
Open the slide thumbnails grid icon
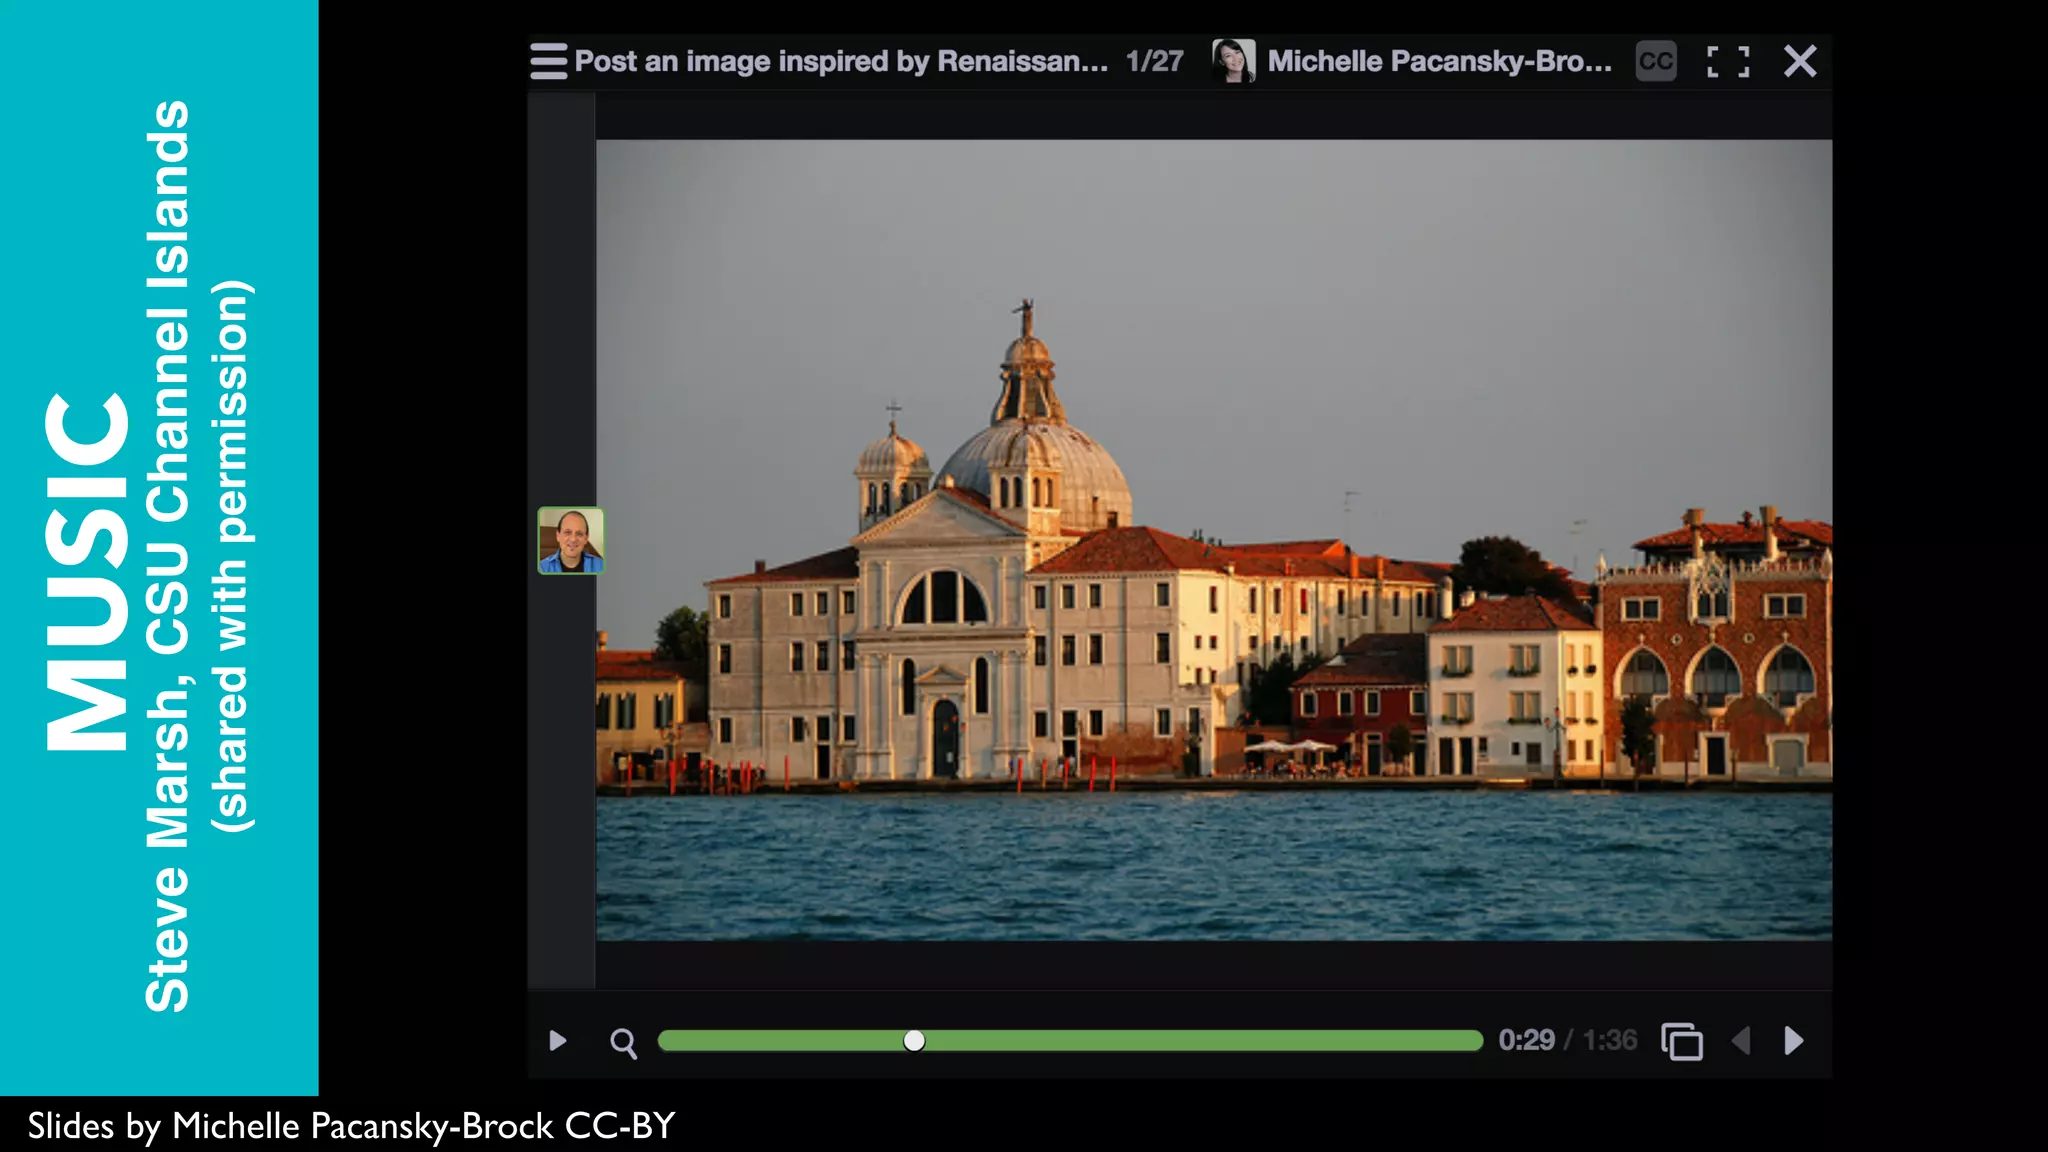[x=1682, y=1041]
